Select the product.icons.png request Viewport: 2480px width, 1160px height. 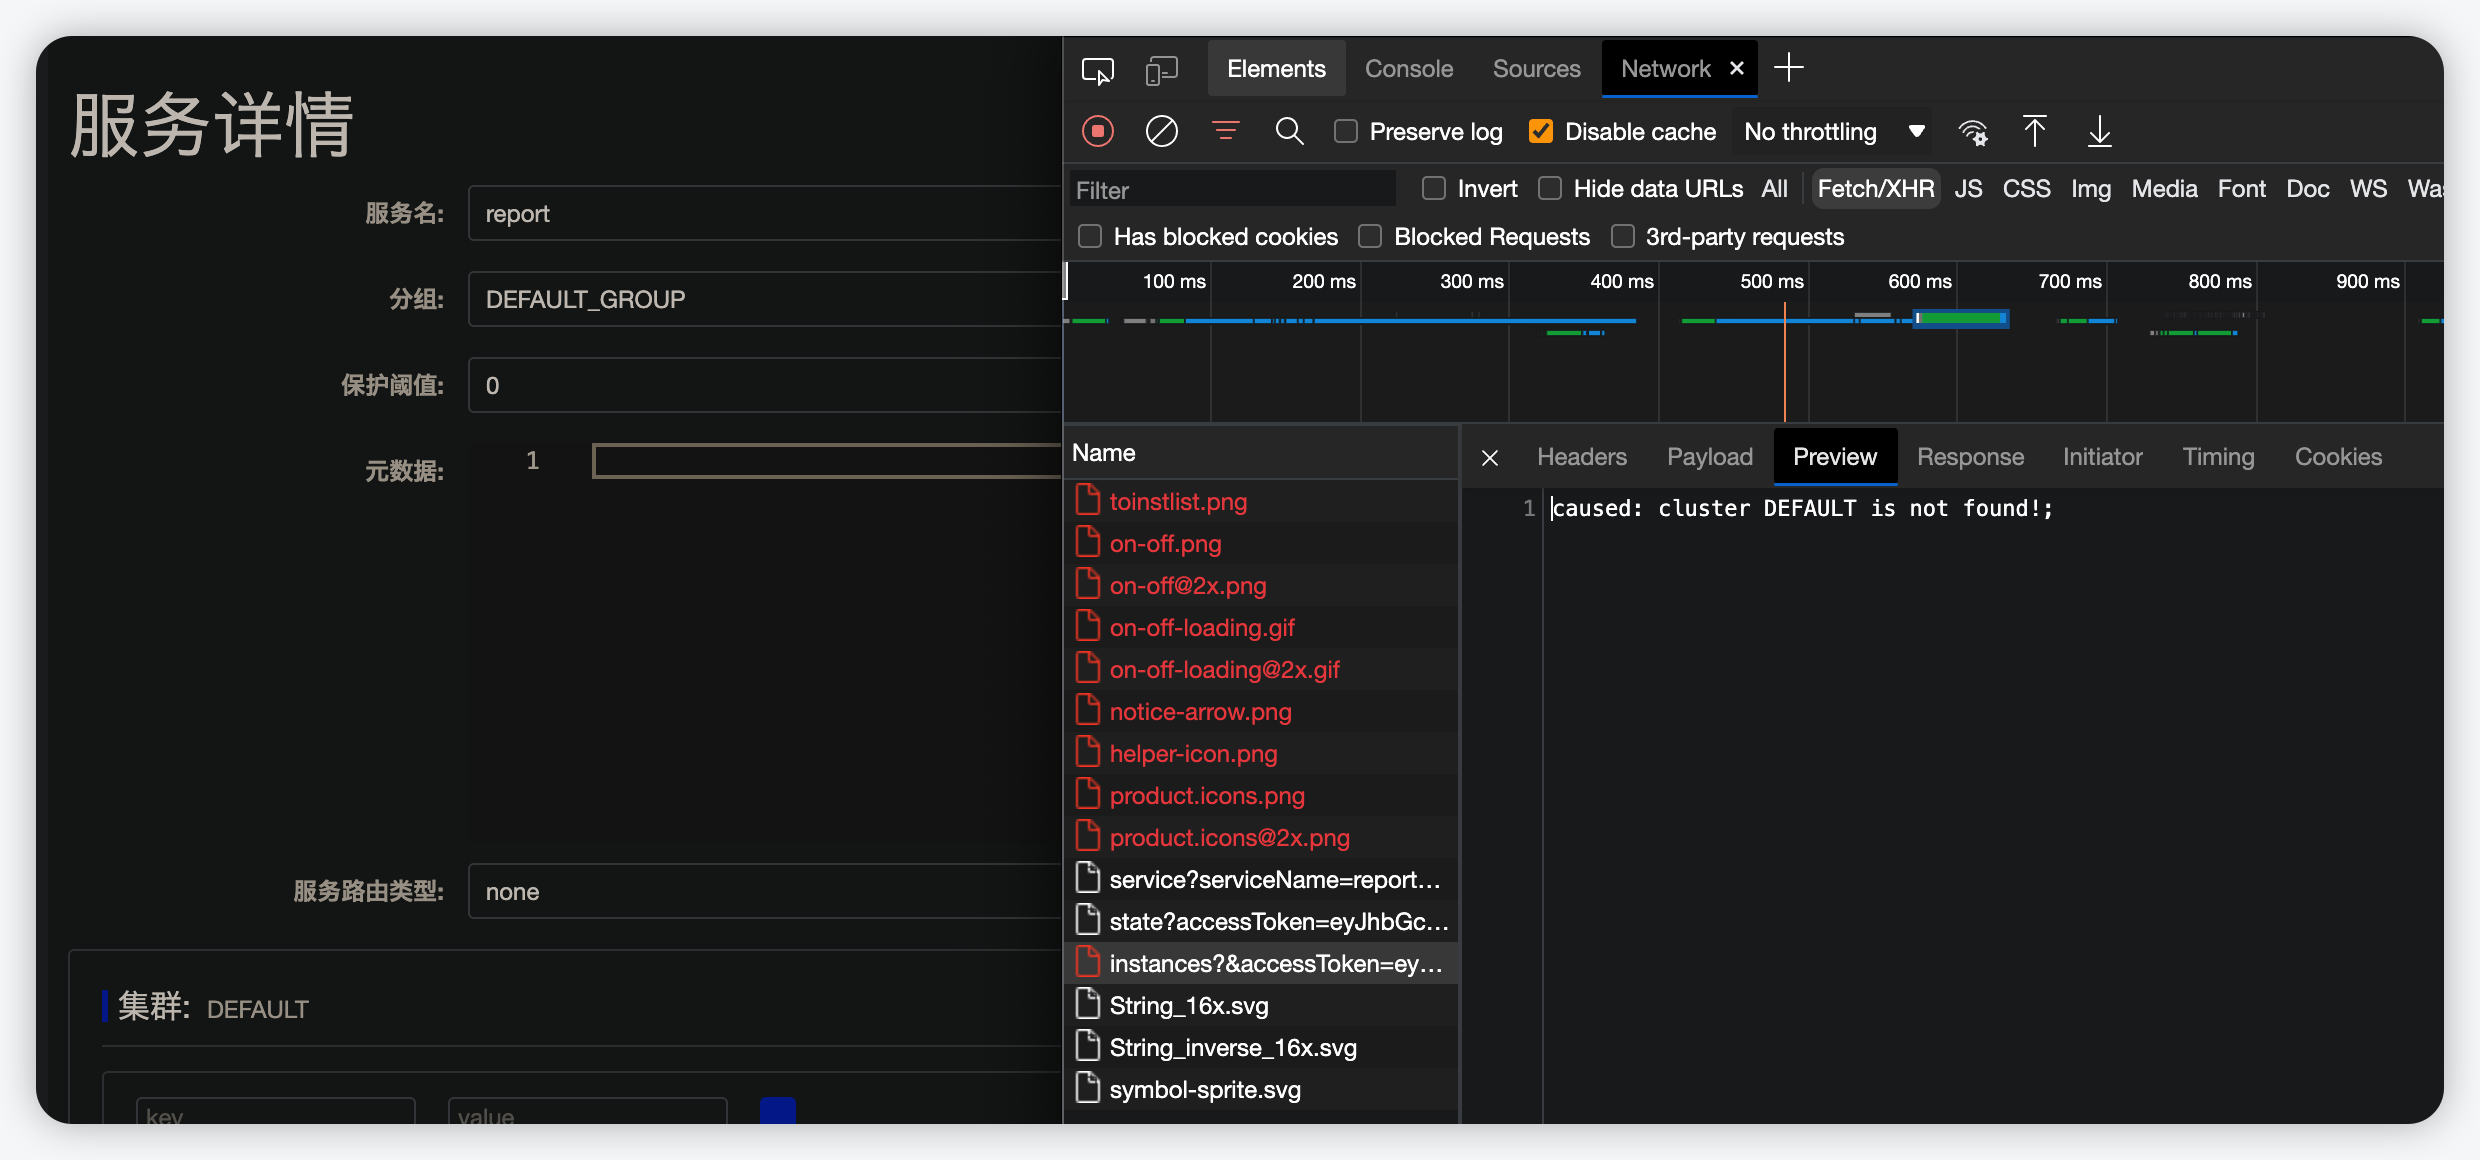coord(1260,795)
